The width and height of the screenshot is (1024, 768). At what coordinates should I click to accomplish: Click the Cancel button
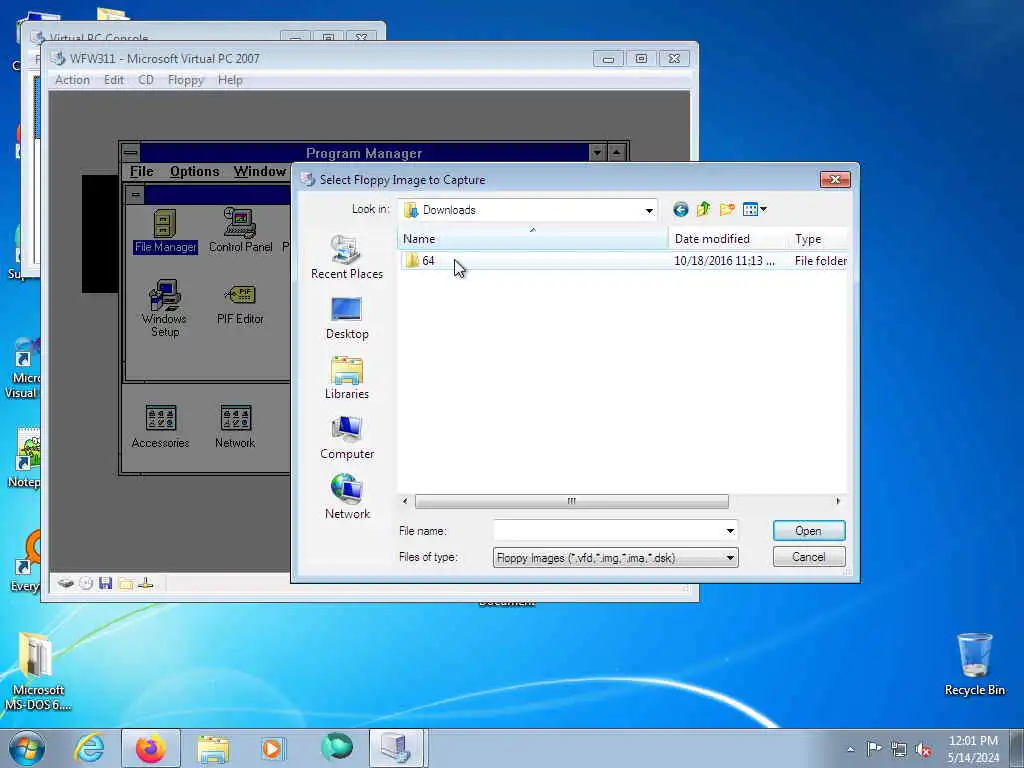(x=808, y=557)
